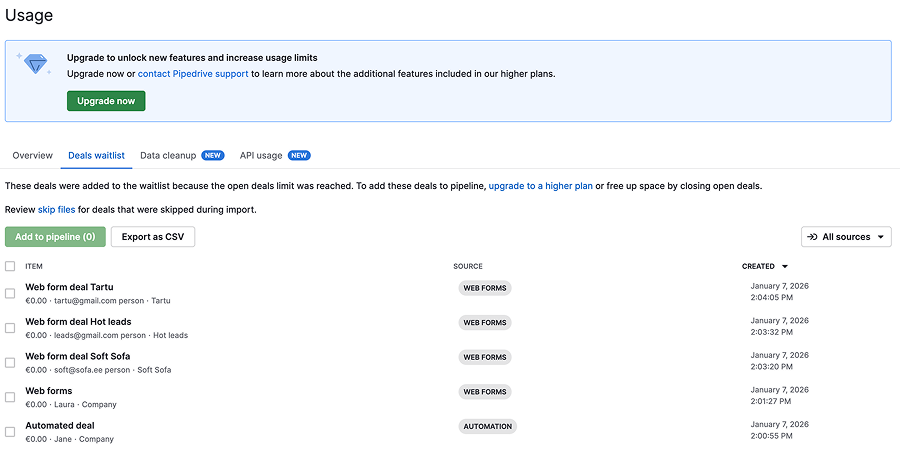Click the WEB FORMS badge for Tartu deal
This screenshot has height=453, width=900.
pos(485,288)
